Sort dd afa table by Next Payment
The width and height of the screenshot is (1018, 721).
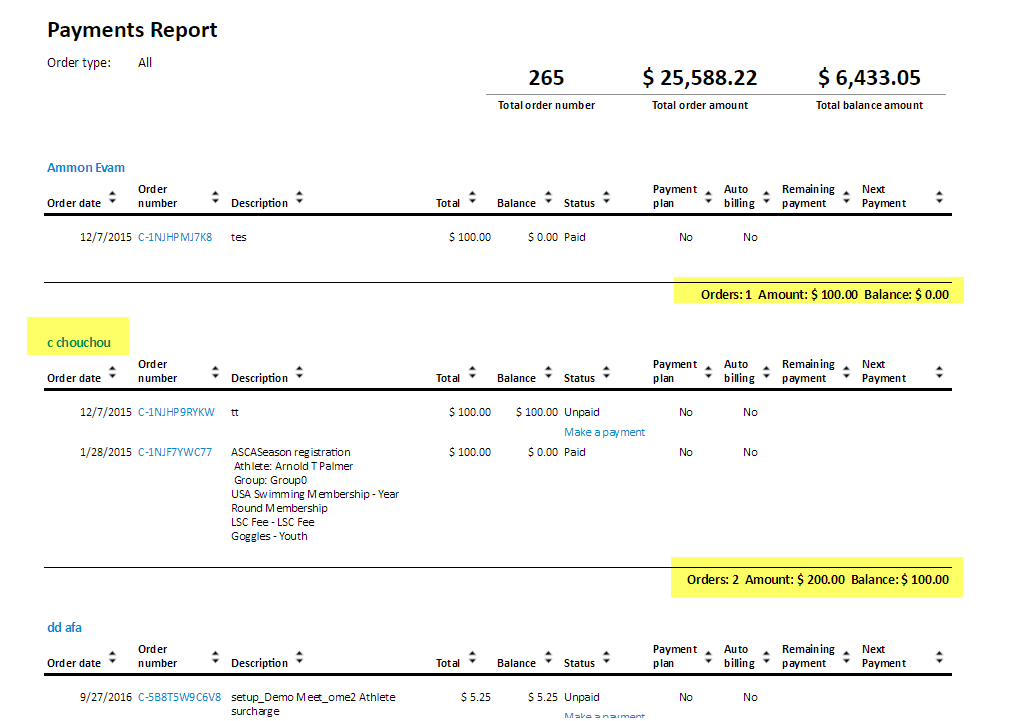click(x=939, y=657)
